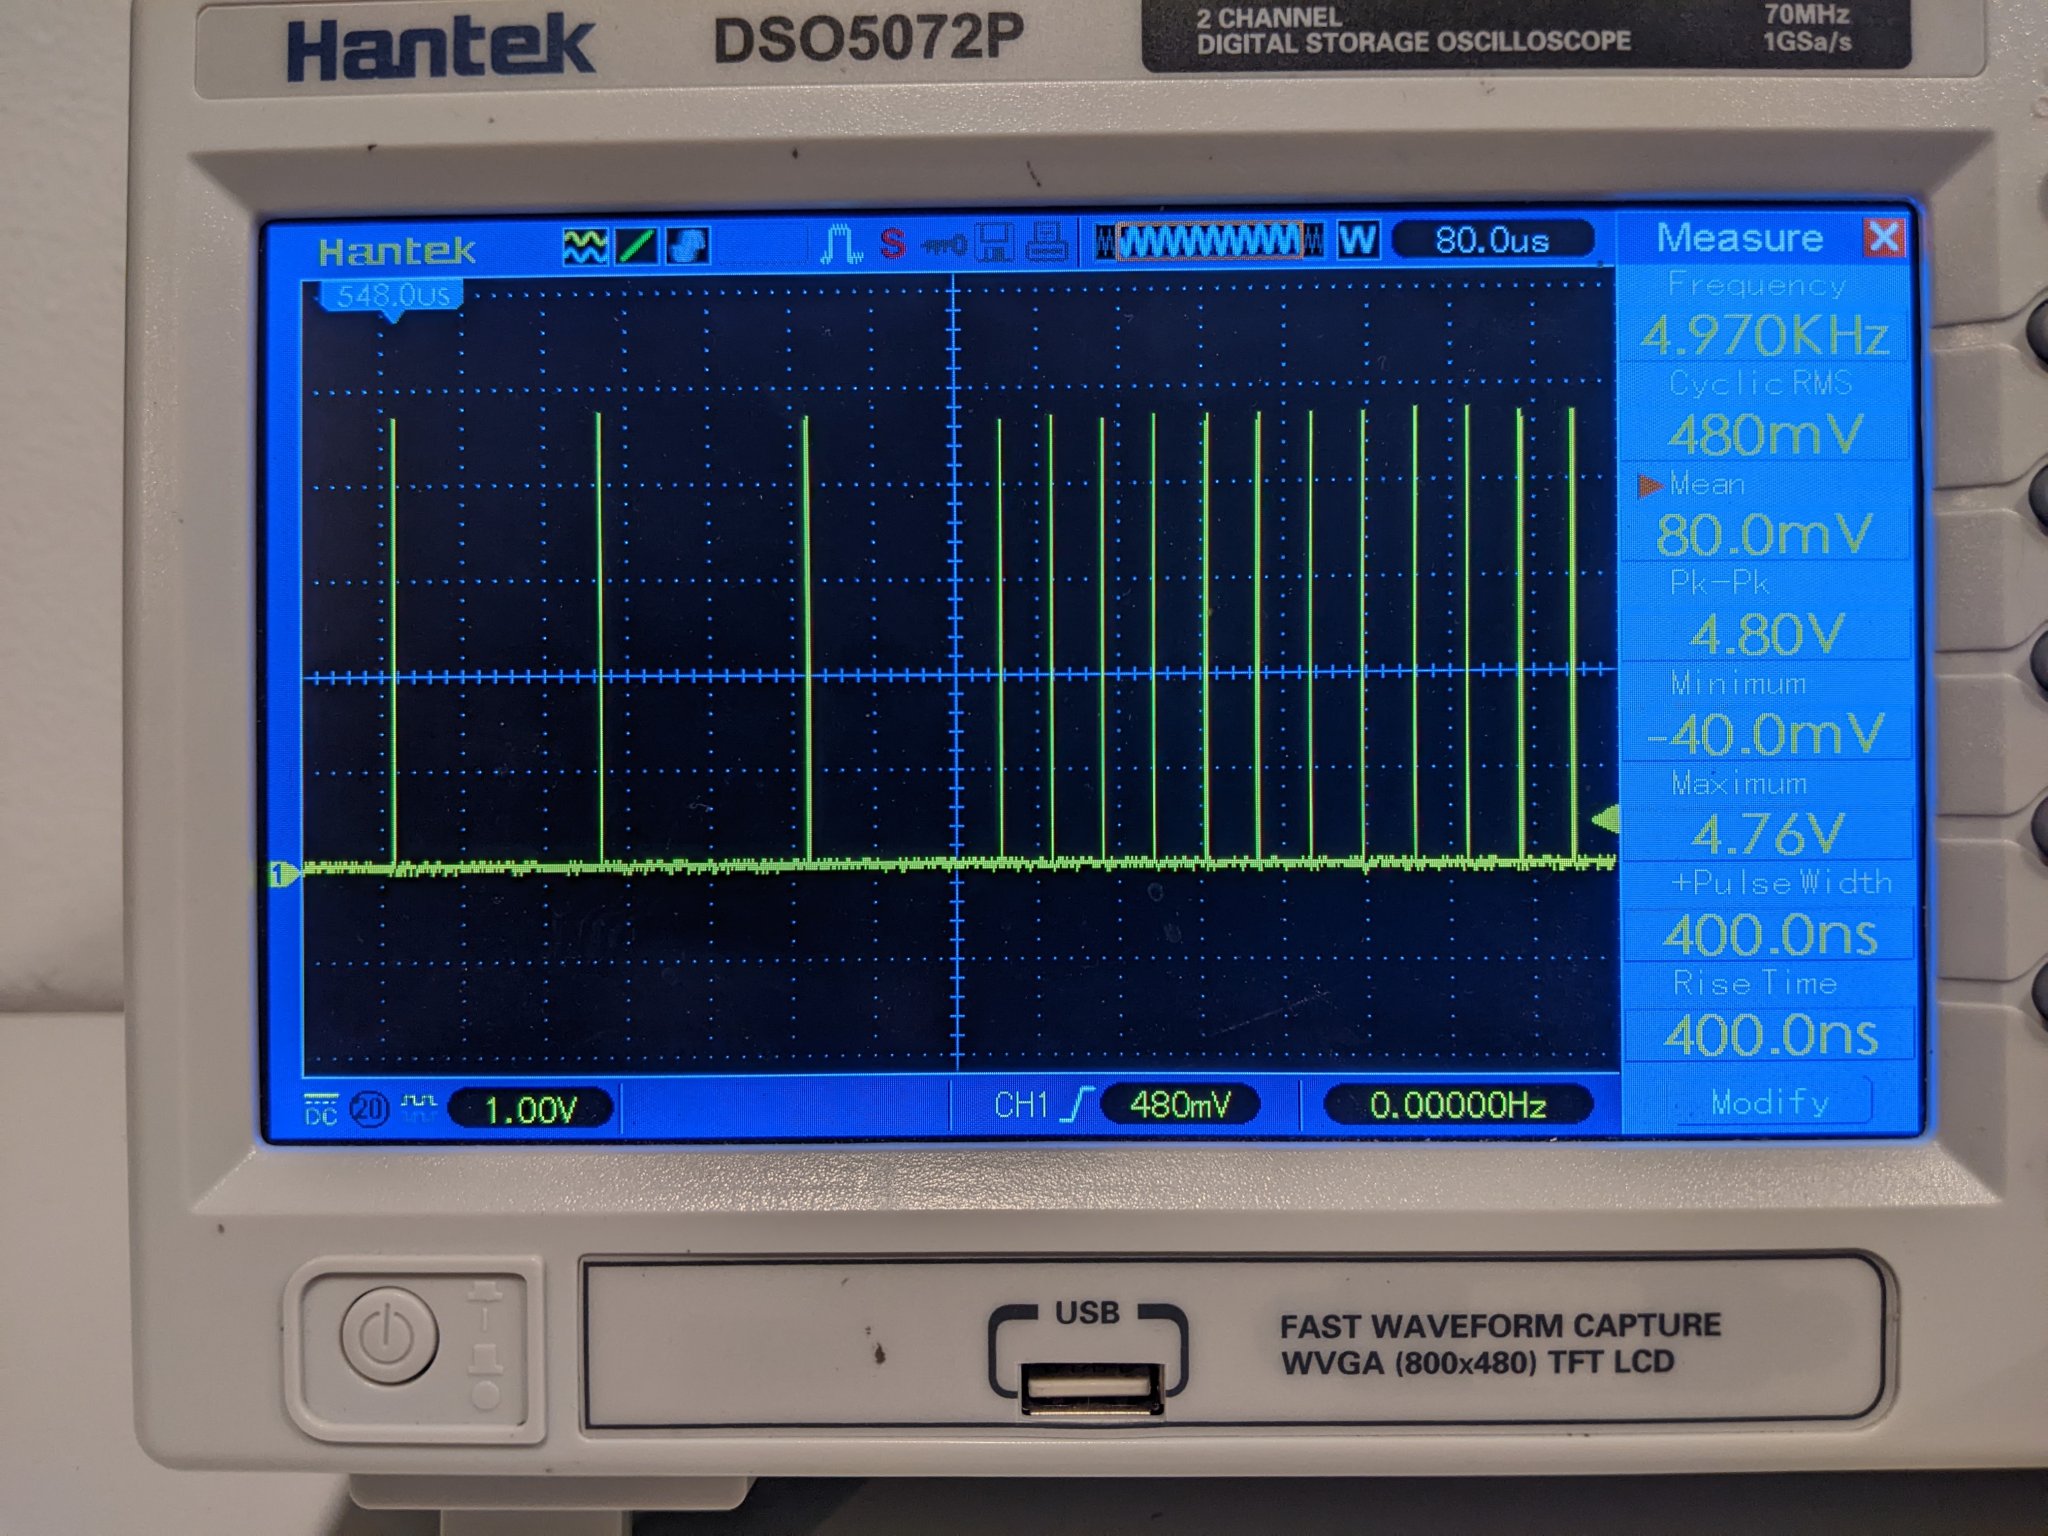Tap the pulse waveform trigger icon
The width and height of the screenshot is (2048, 1536).
tap(841, 243)
